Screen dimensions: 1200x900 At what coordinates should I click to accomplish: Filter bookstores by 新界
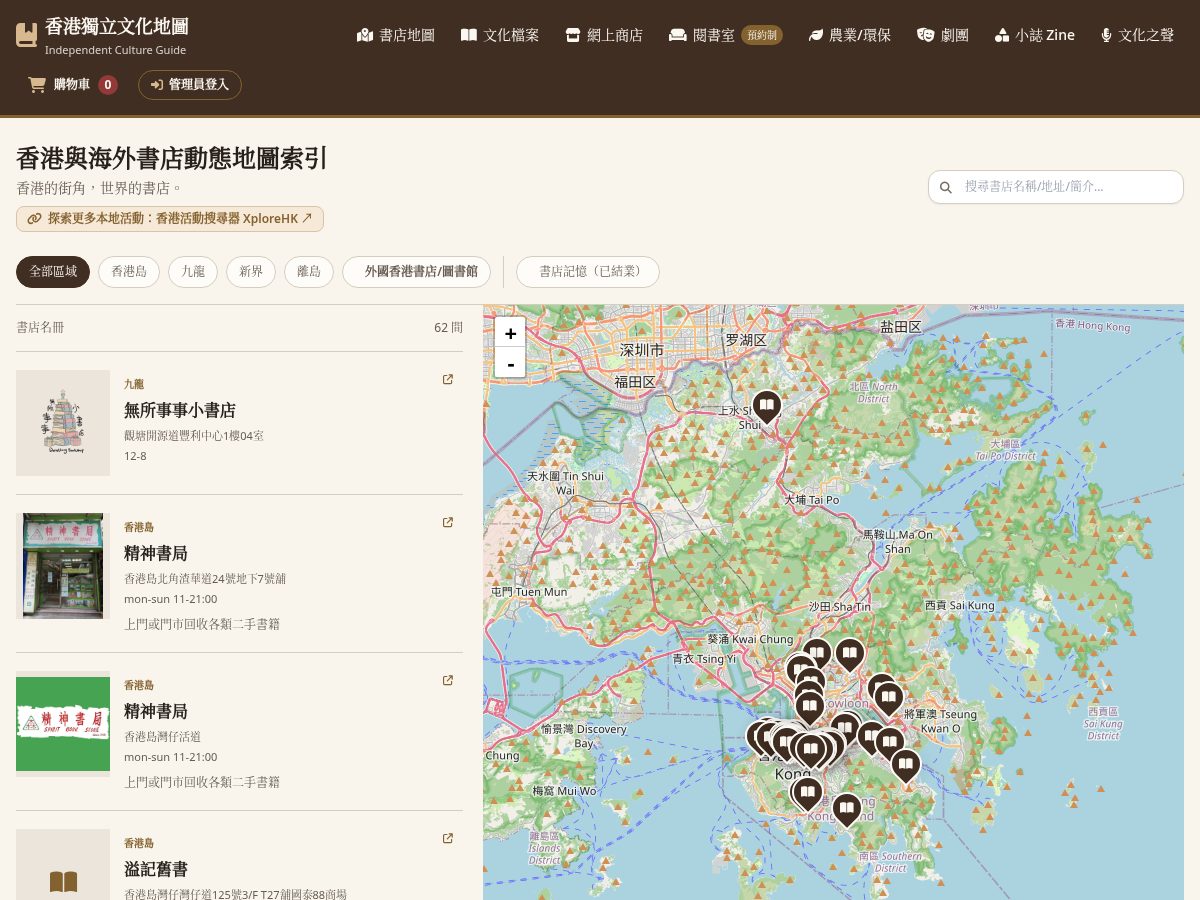[x=251, y=271]
